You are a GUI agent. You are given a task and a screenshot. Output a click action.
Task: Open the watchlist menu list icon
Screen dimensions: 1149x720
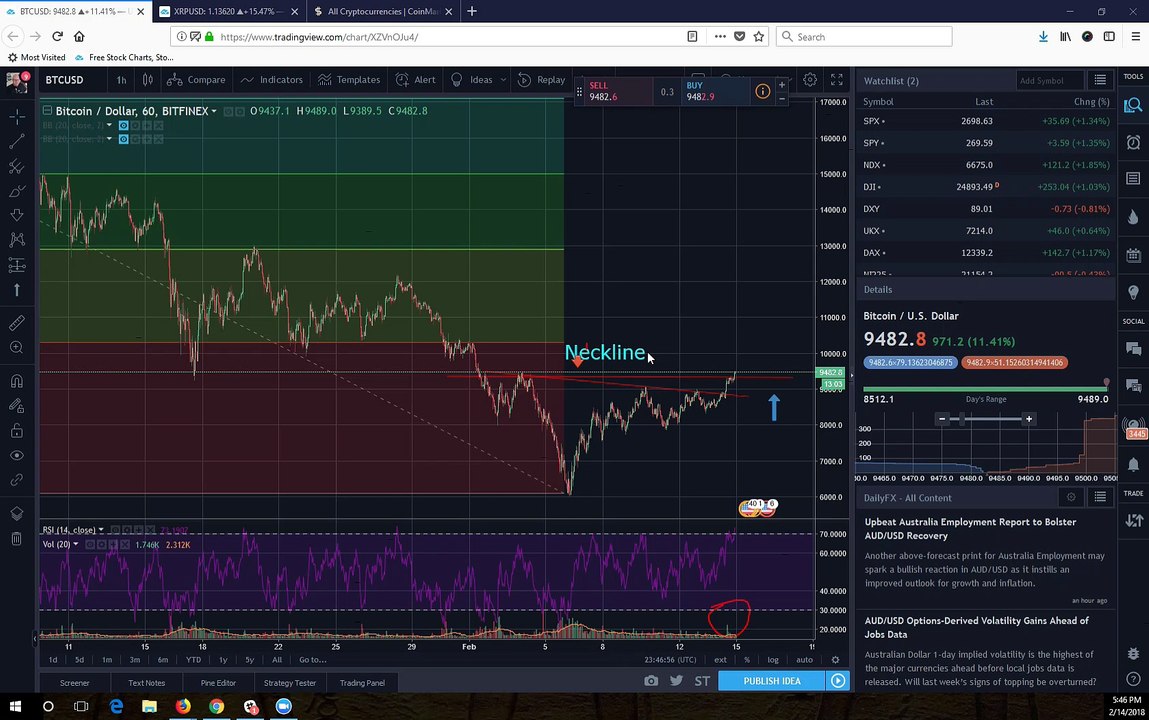point(1100,80)
